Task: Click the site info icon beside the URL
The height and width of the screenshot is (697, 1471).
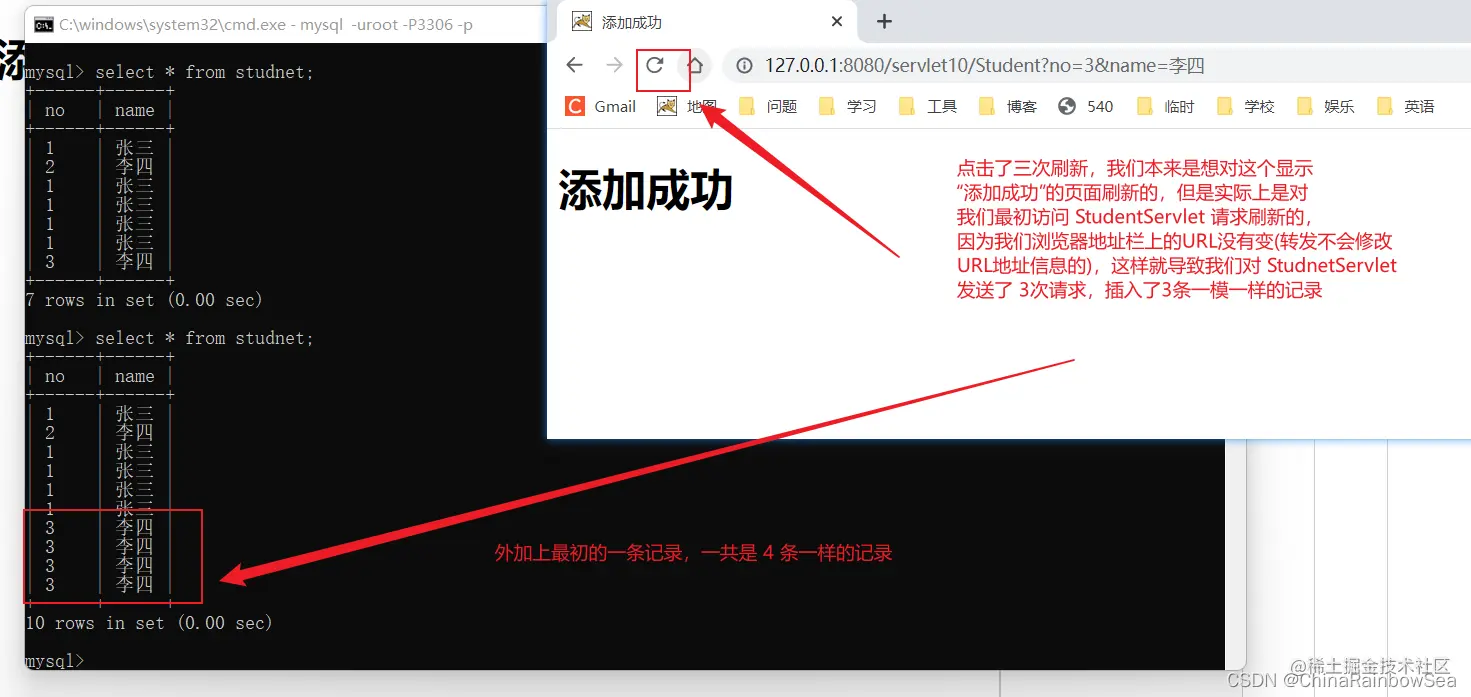Action: click(744, 64)
